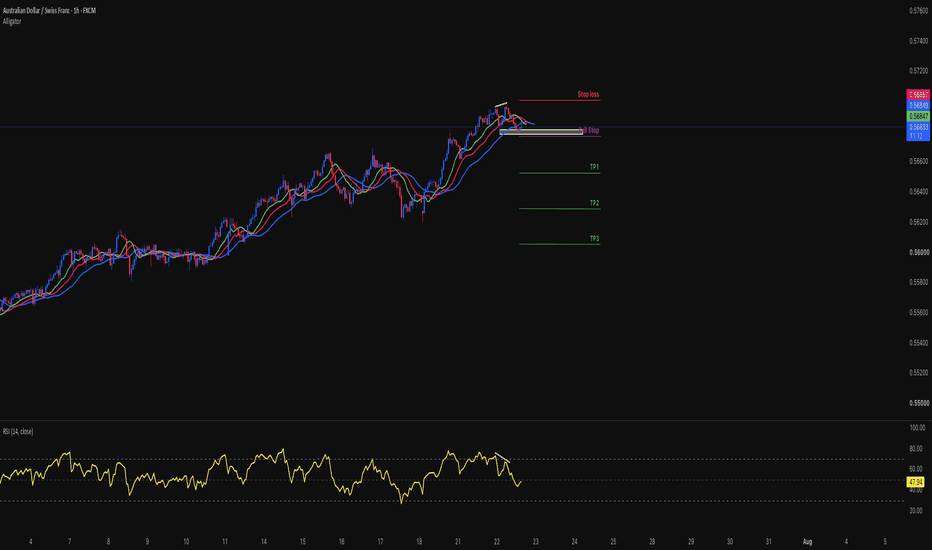Click the white divergence trendline on the RSI pane

pyautogui.click(x=502, y=458)
